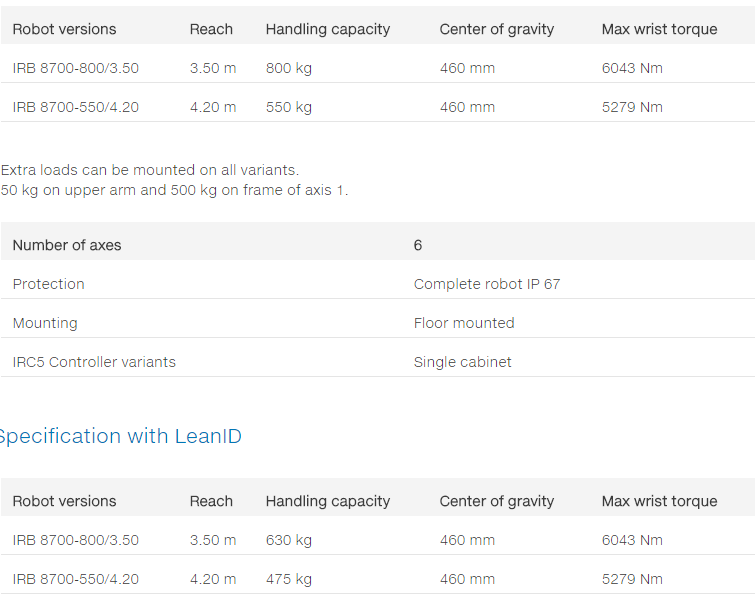The height and width of the screenshot is (614, 755).
Task: Select 'Robot versions' header in the top table
Action: click(x=65, y=29)
